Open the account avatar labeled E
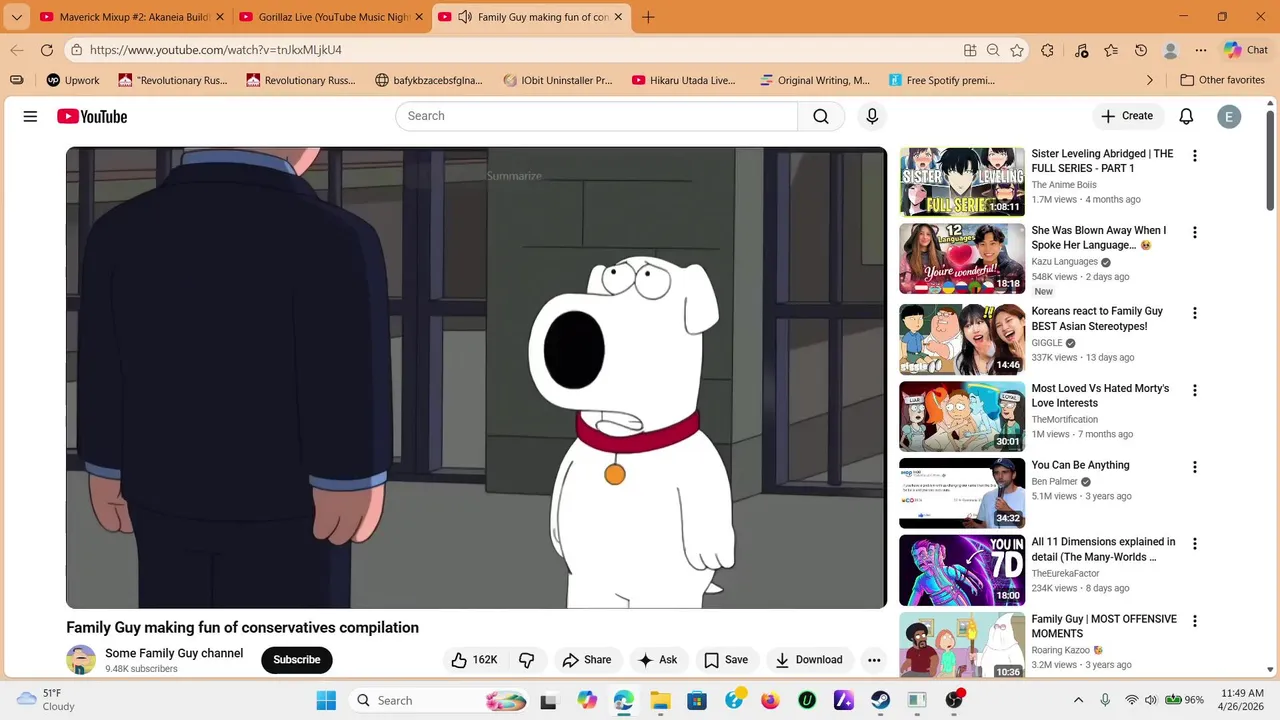Image resolution: width=1280 pixels, height=720 pixels. [1229, 117]
